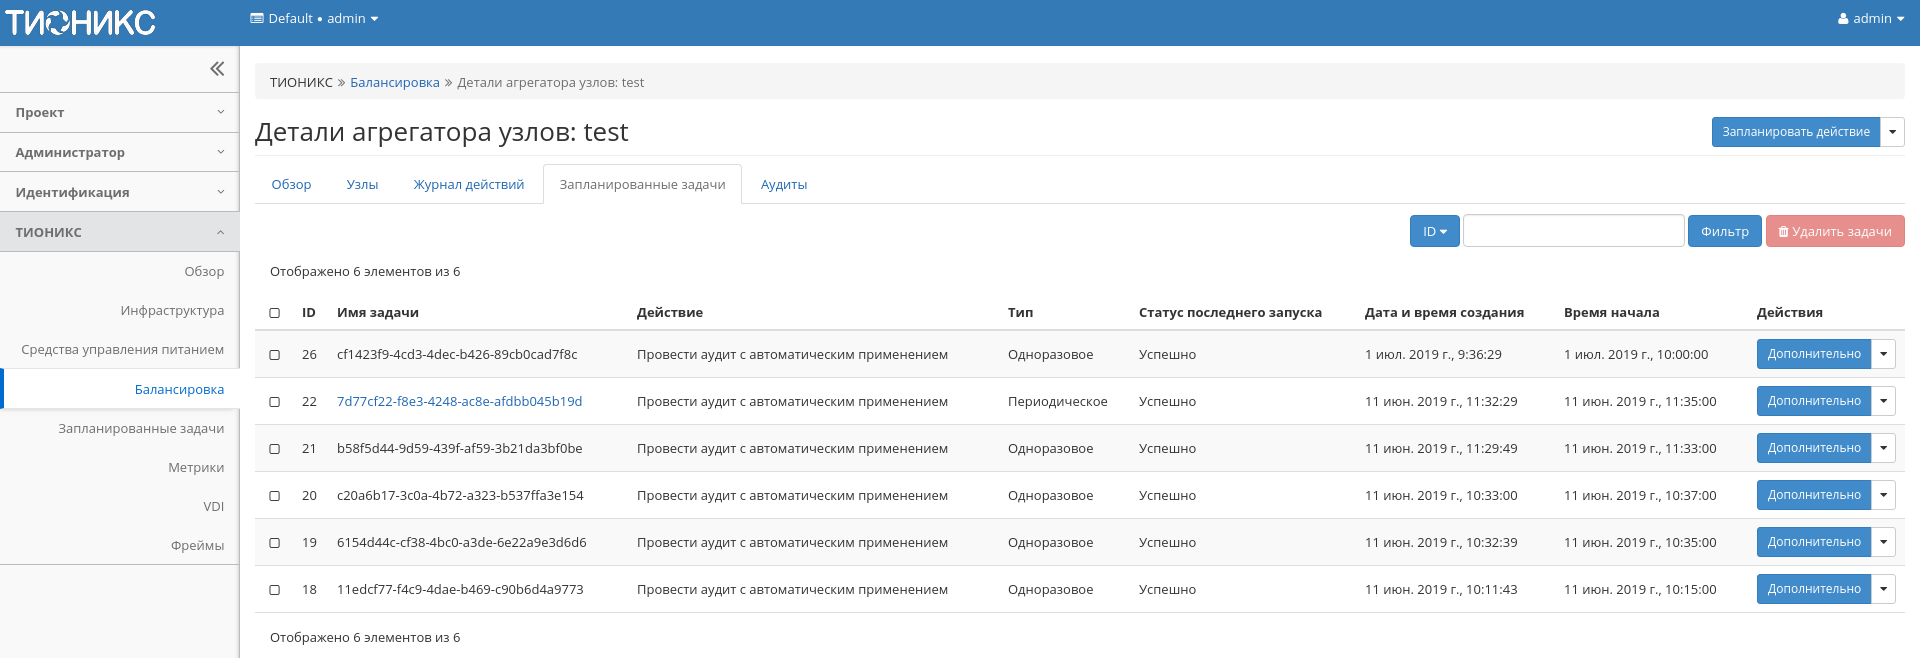Click the ТИОНИКС logo

[x=81, y=22]
